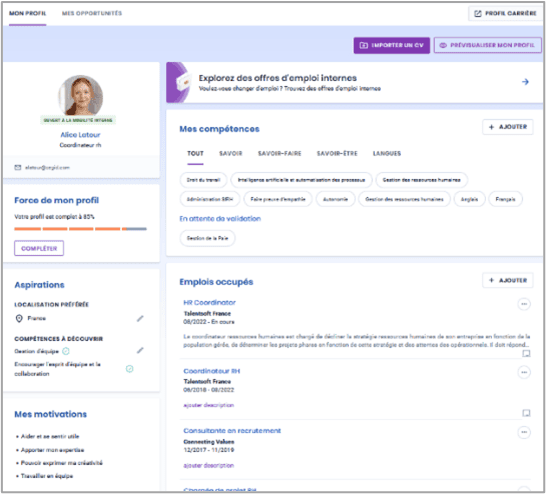The width and height of the screenshot is (546, 494).
Task: Edit preferred location pencil icon
Action: click(140, 319)
